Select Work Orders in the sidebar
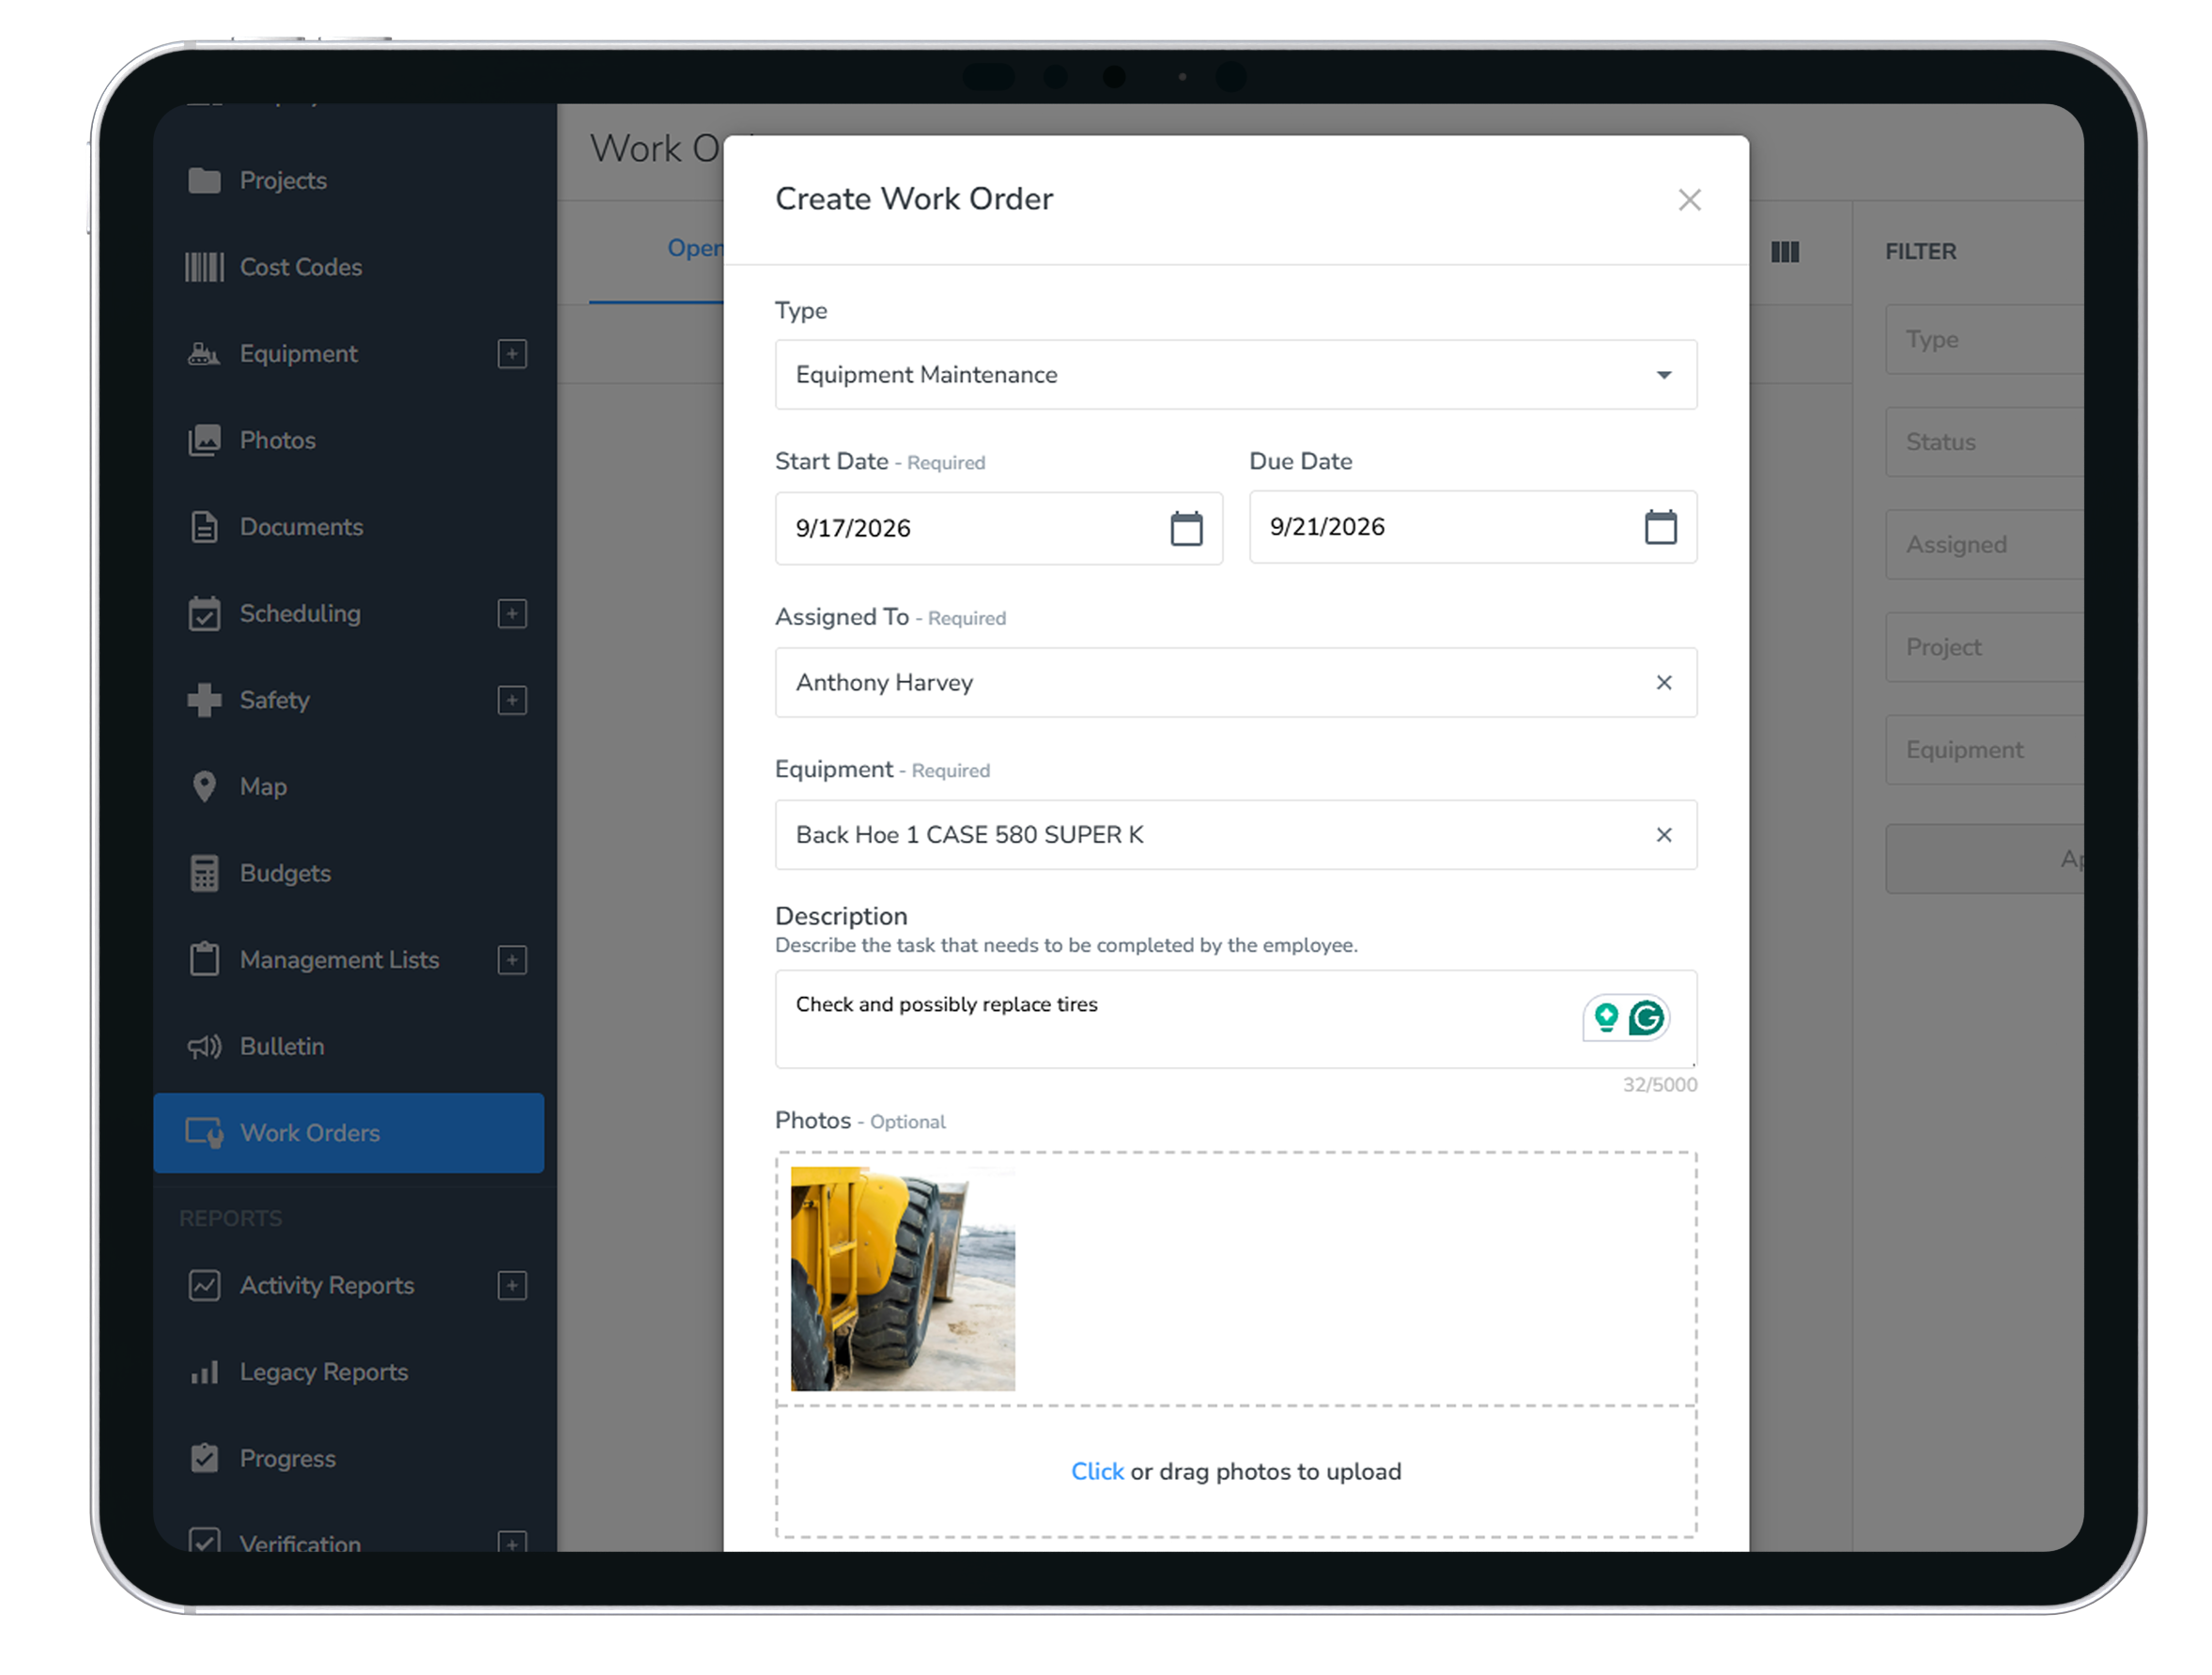Screen dimensions: 2212x1675 coord(349,1133)
